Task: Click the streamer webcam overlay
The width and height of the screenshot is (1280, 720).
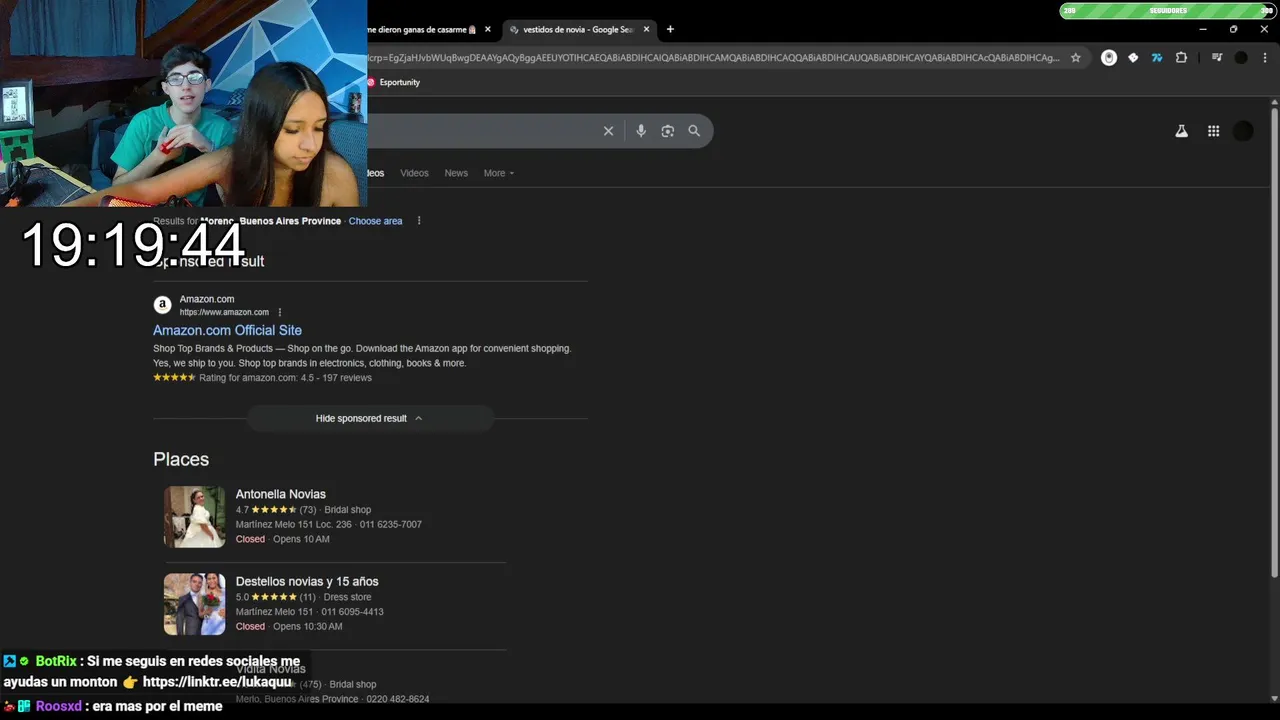Action: (x=183, y=103)
